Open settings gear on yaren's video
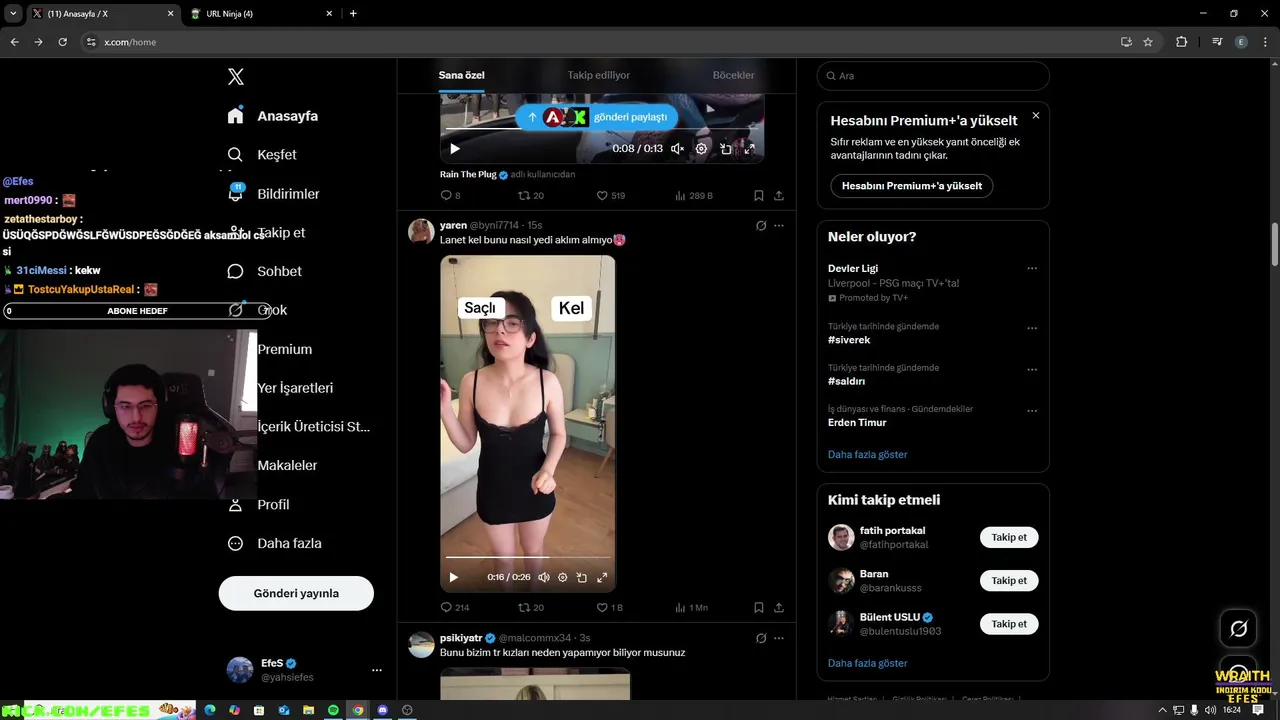This screenshot has width=1280, height=720. 563,577
